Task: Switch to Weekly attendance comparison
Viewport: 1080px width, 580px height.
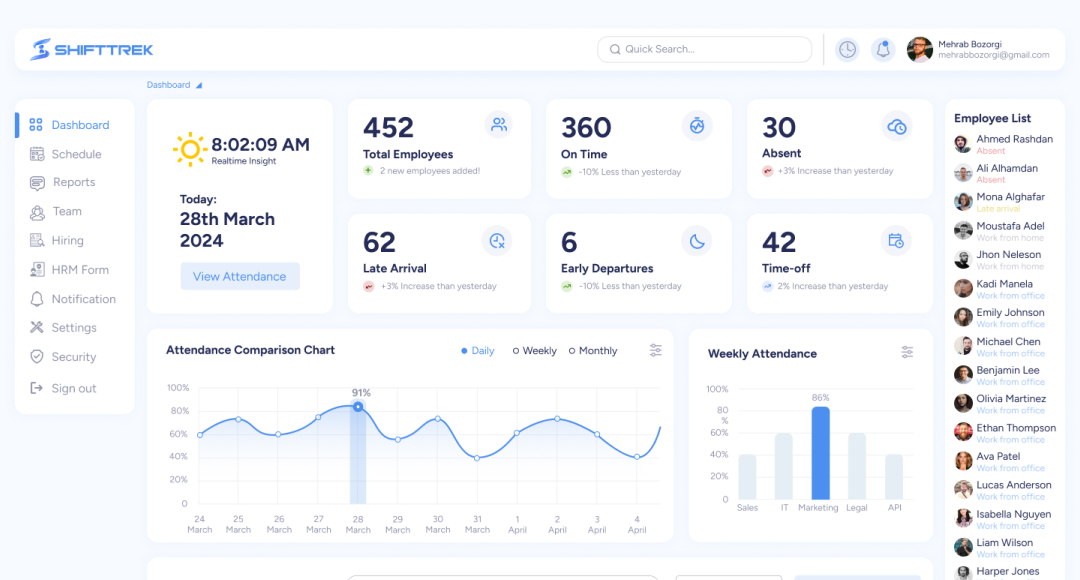Action: pos(533,350)
